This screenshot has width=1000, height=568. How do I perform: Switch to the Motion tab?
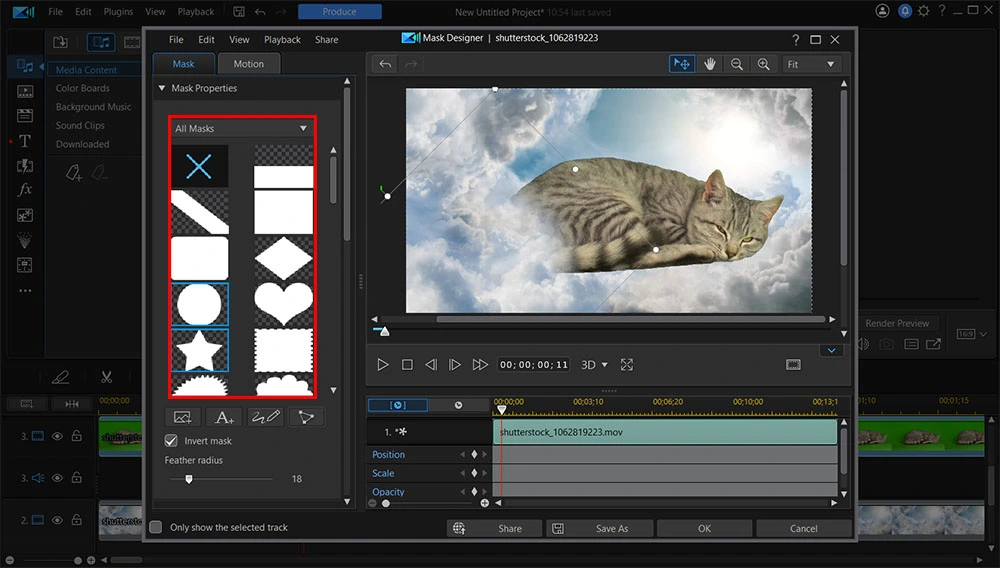pos(248,64)
